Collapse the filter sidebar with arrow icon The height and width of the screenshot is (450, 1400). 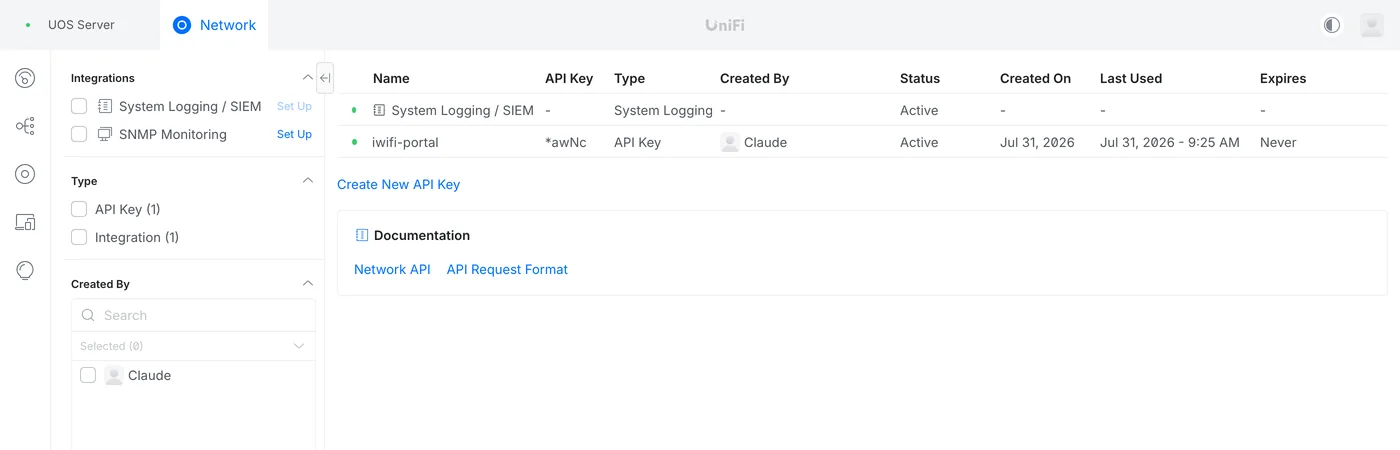(325, 78)
